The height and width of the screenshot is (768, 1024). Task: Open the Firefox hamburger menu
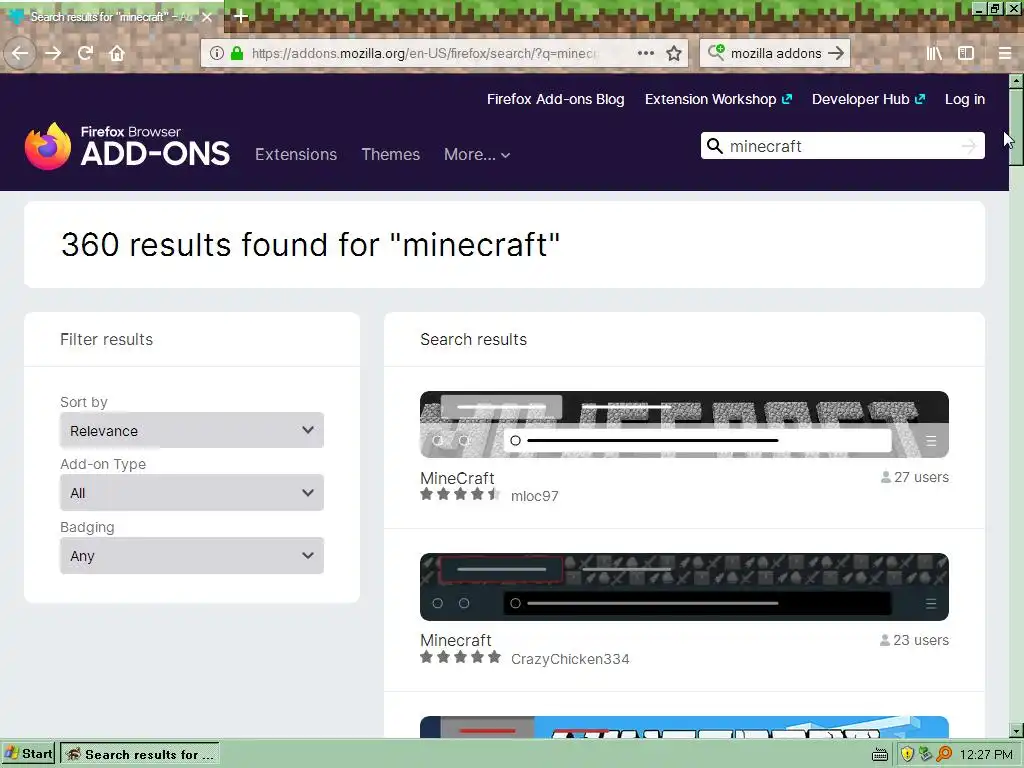click(1005, 53)
